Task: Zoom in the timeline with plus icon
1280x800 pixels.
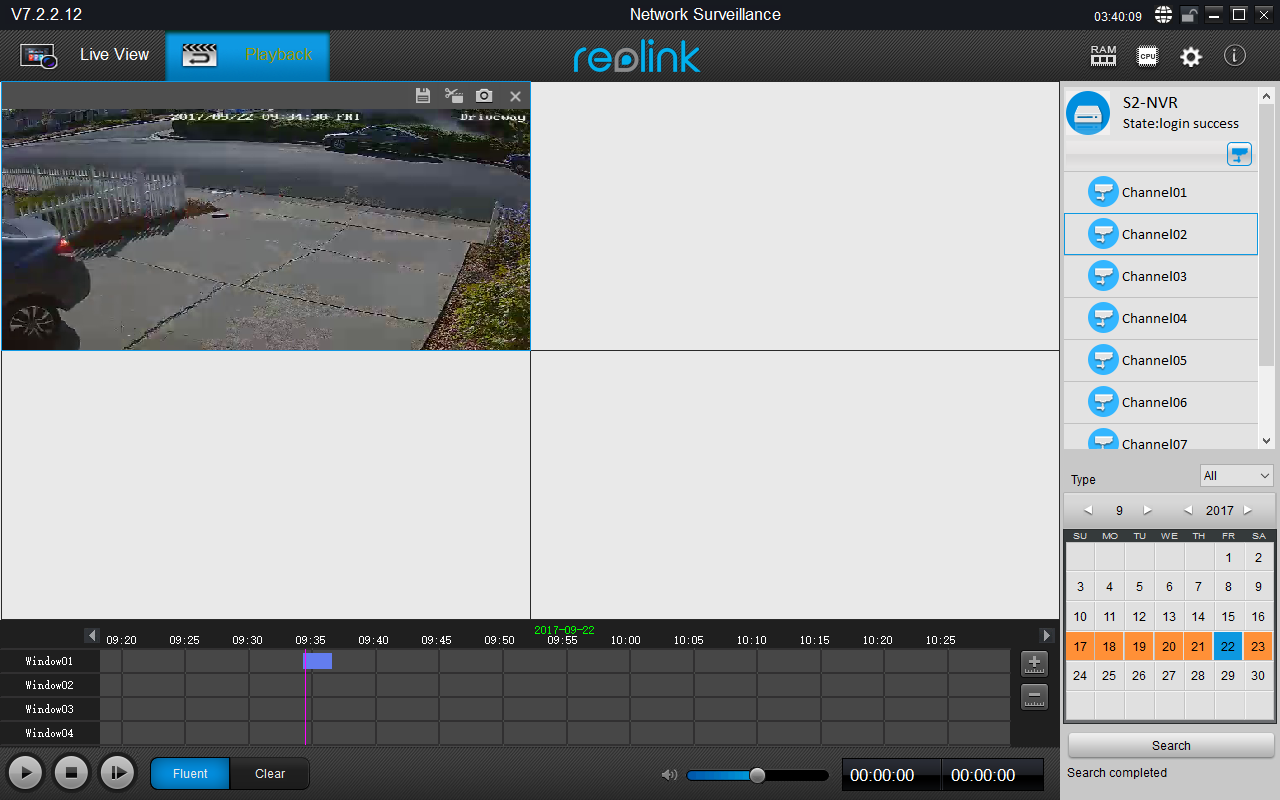Action: click(1034, 663)
